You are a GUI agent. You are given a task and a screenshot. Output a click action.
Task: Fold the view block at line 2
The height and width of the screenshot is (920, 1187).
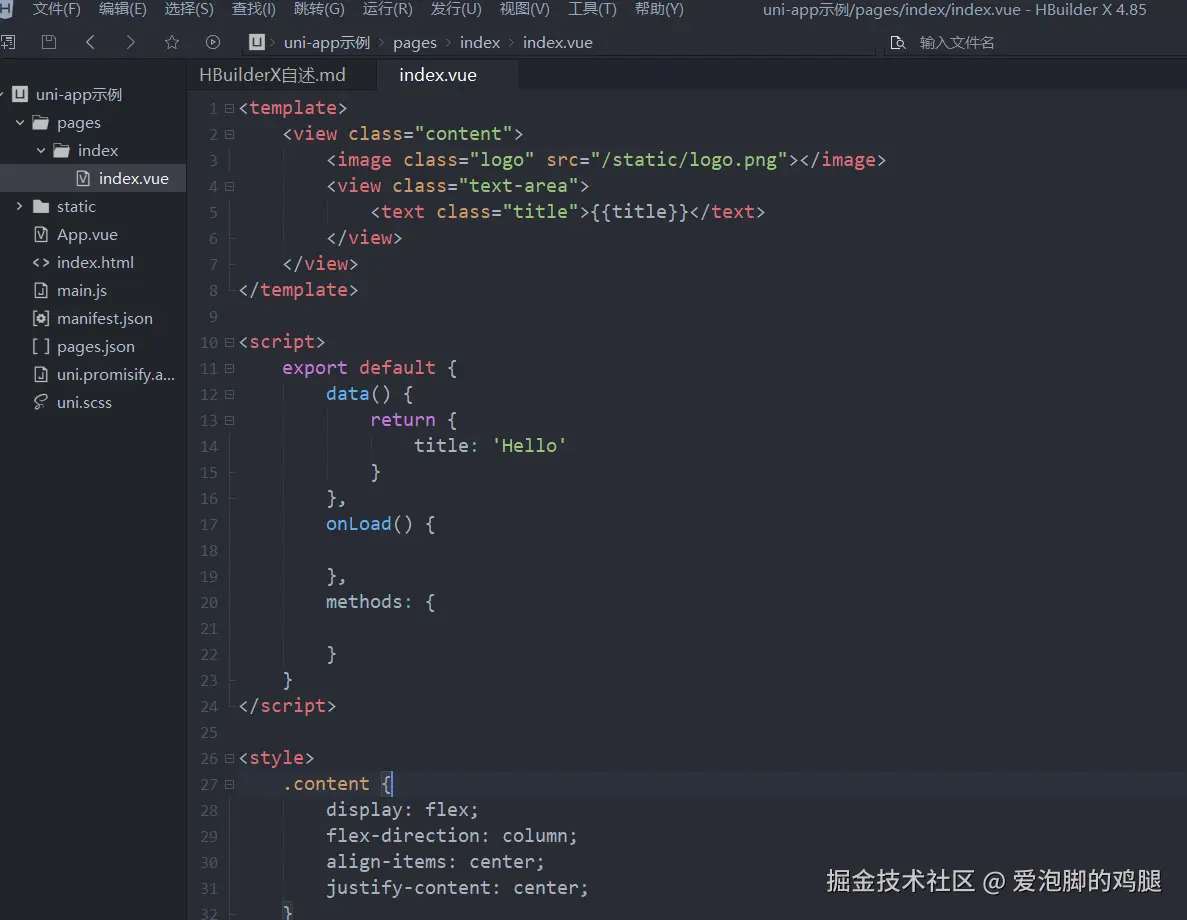pos(229,134)
